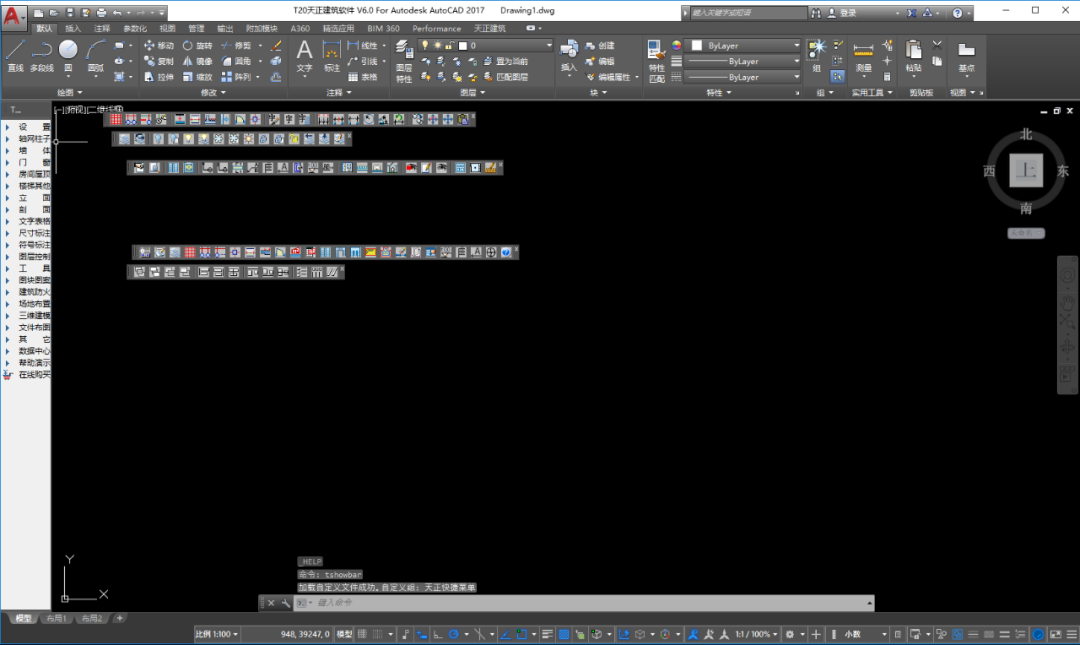
Task: Click the 插入 block insert icon
Action: coord(568,56)
